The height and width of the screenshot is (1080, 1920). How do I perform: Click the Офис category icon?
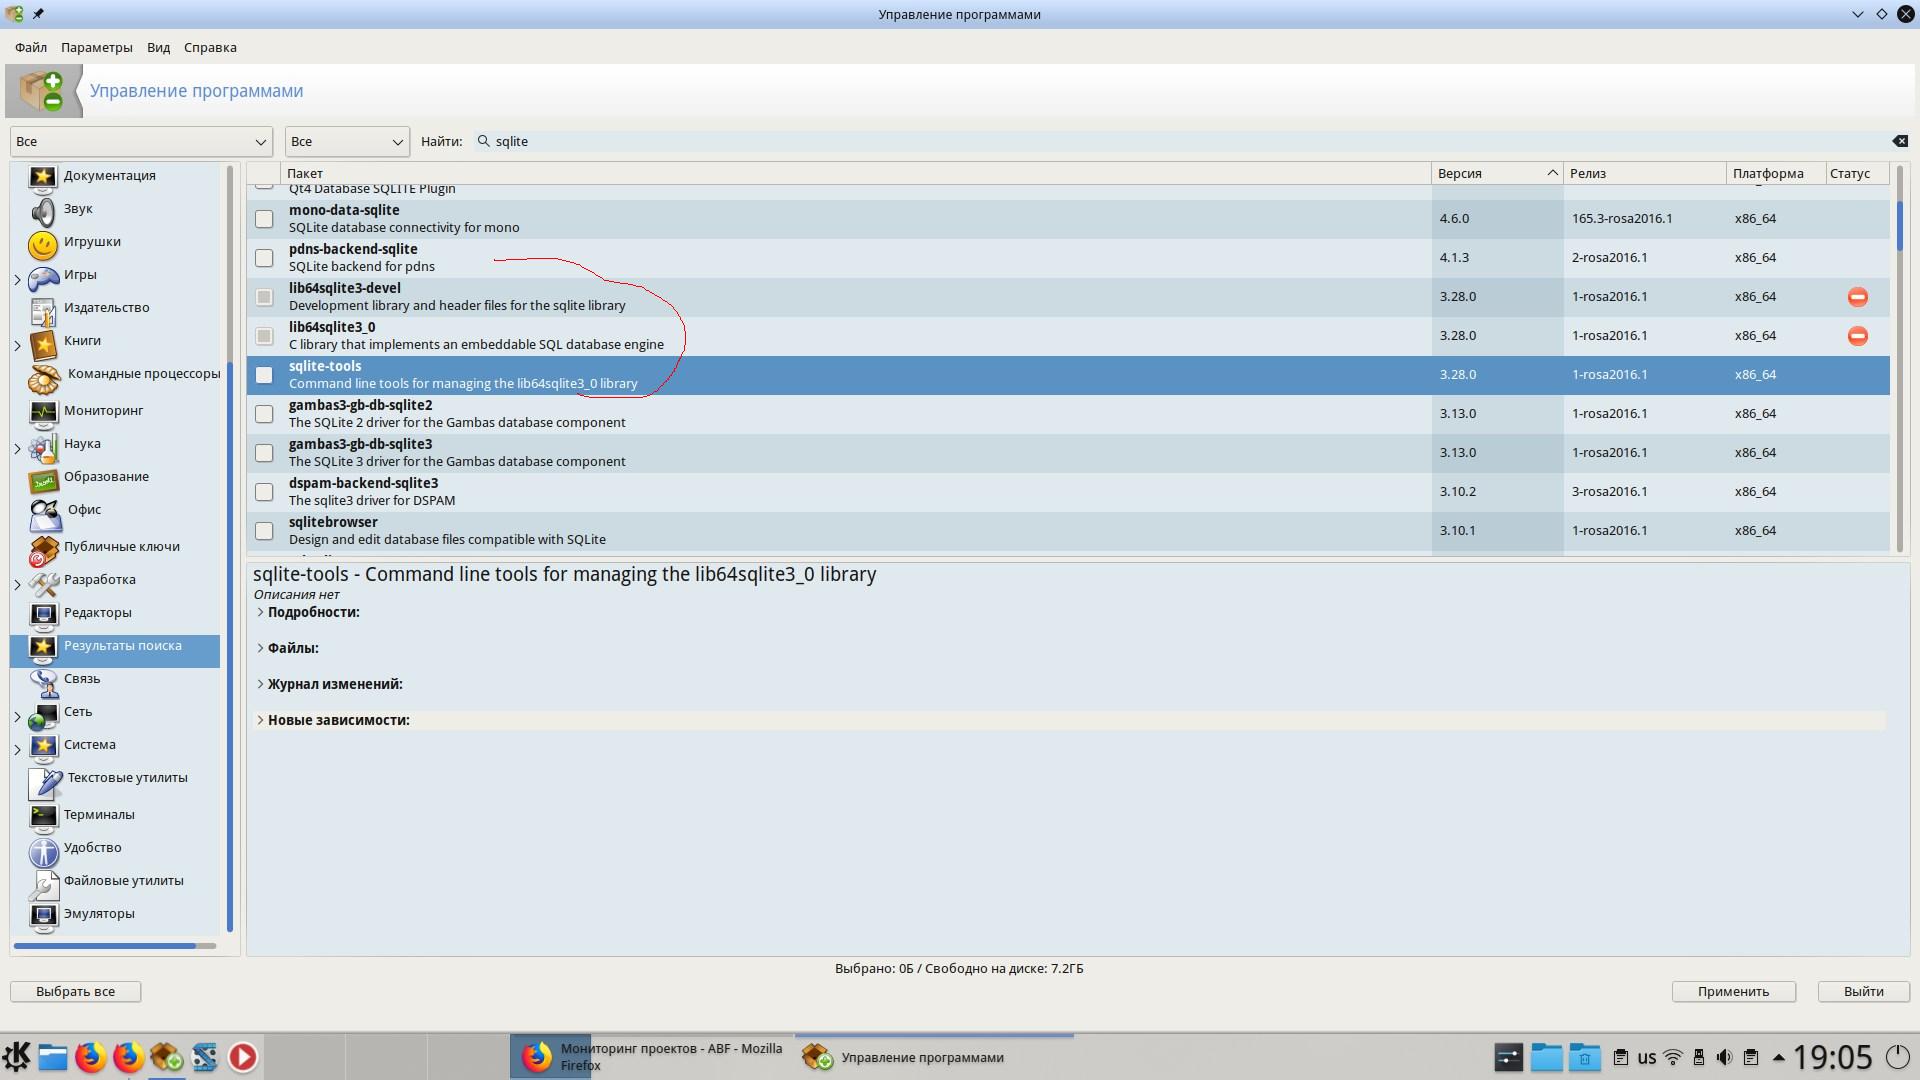[x=45, y=512]
